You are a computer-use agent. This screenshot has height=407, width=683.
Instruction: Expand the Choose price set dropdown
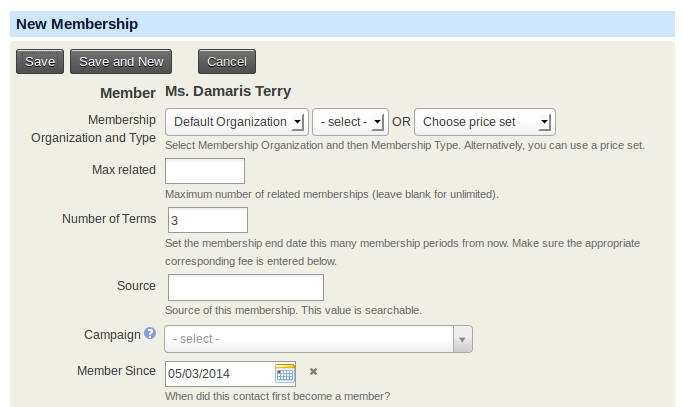coord(484,122)
